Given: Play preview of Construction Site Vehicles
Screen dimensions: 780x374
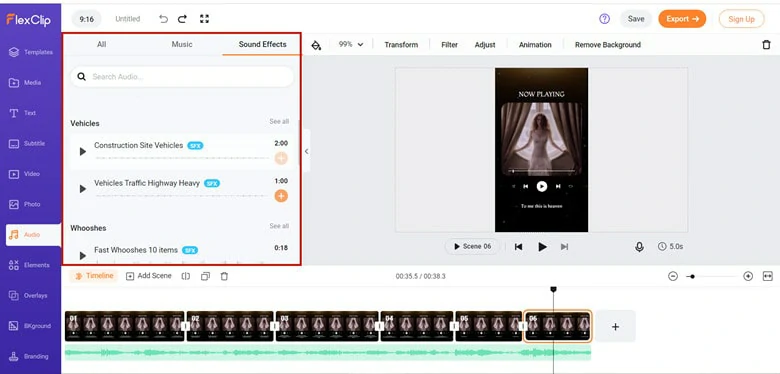Looking at the screenshot, I should pos(83,151).
